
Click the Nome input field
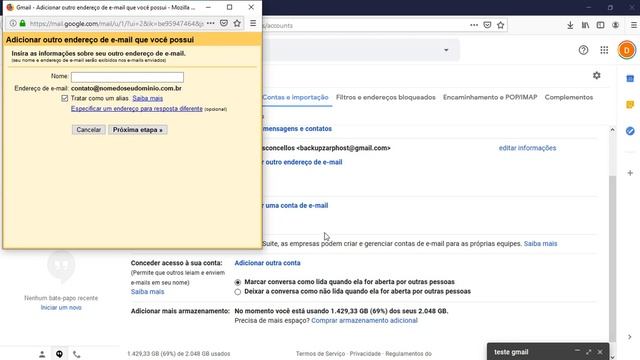pos(127,77)
